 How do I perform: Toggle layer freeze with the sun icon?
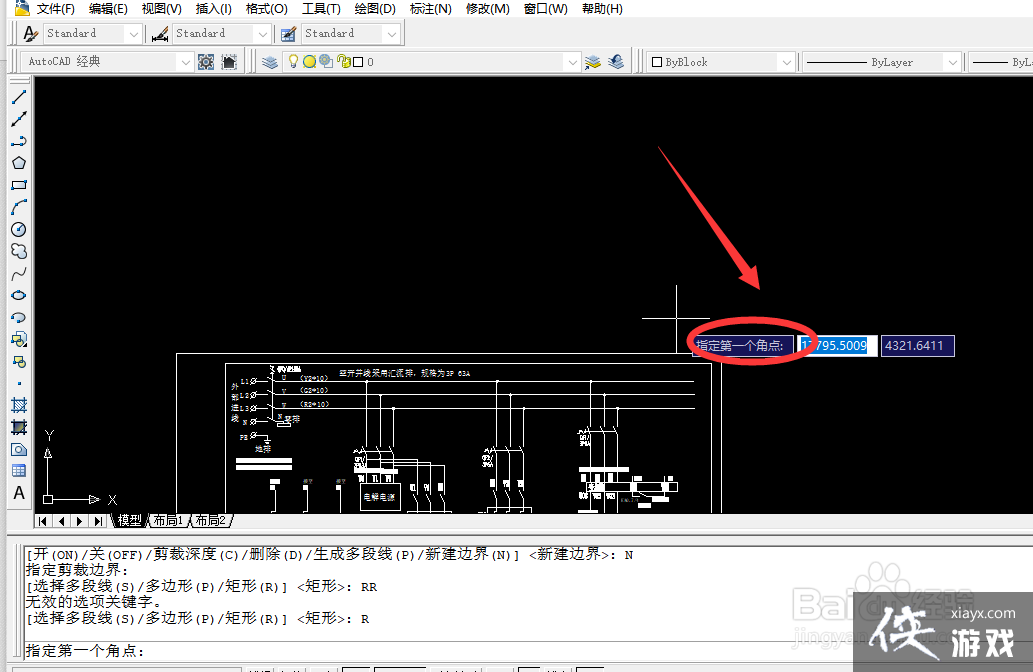coord(308,61)
